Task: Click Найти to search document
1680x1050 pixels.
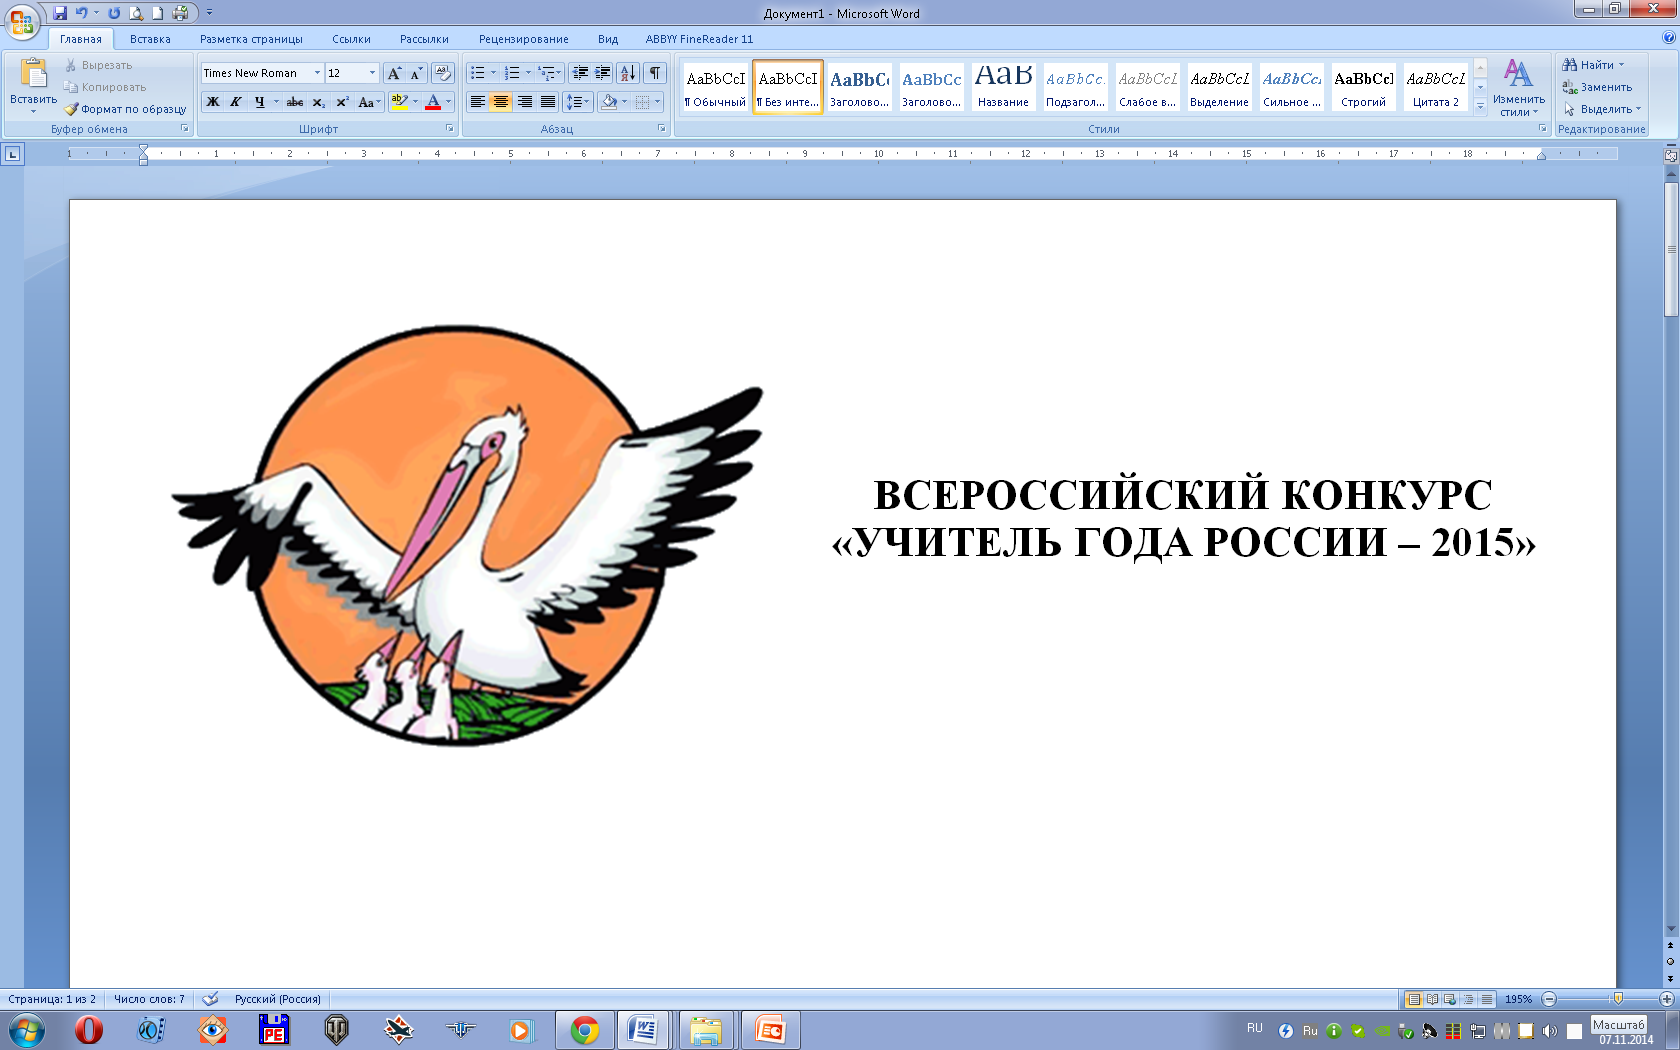Action: click(x=1594, y=65)
